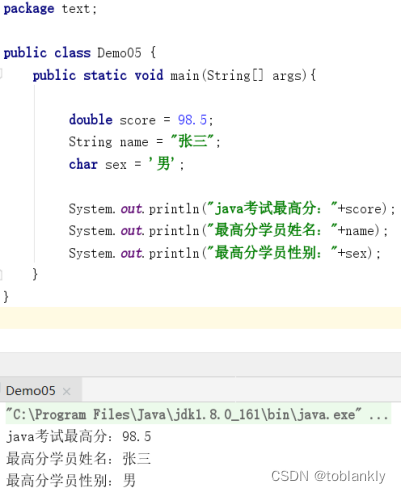Viewport: 401px width, 493px height.
Task: Click the 'public static void main' line
Action: click(x=174, y=75)
